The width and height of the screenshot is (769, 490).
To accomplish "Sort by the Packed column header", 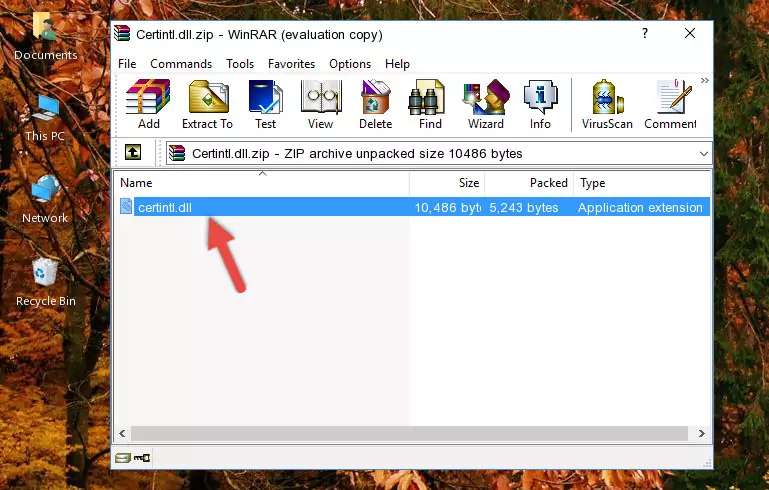I will point(529,183).
